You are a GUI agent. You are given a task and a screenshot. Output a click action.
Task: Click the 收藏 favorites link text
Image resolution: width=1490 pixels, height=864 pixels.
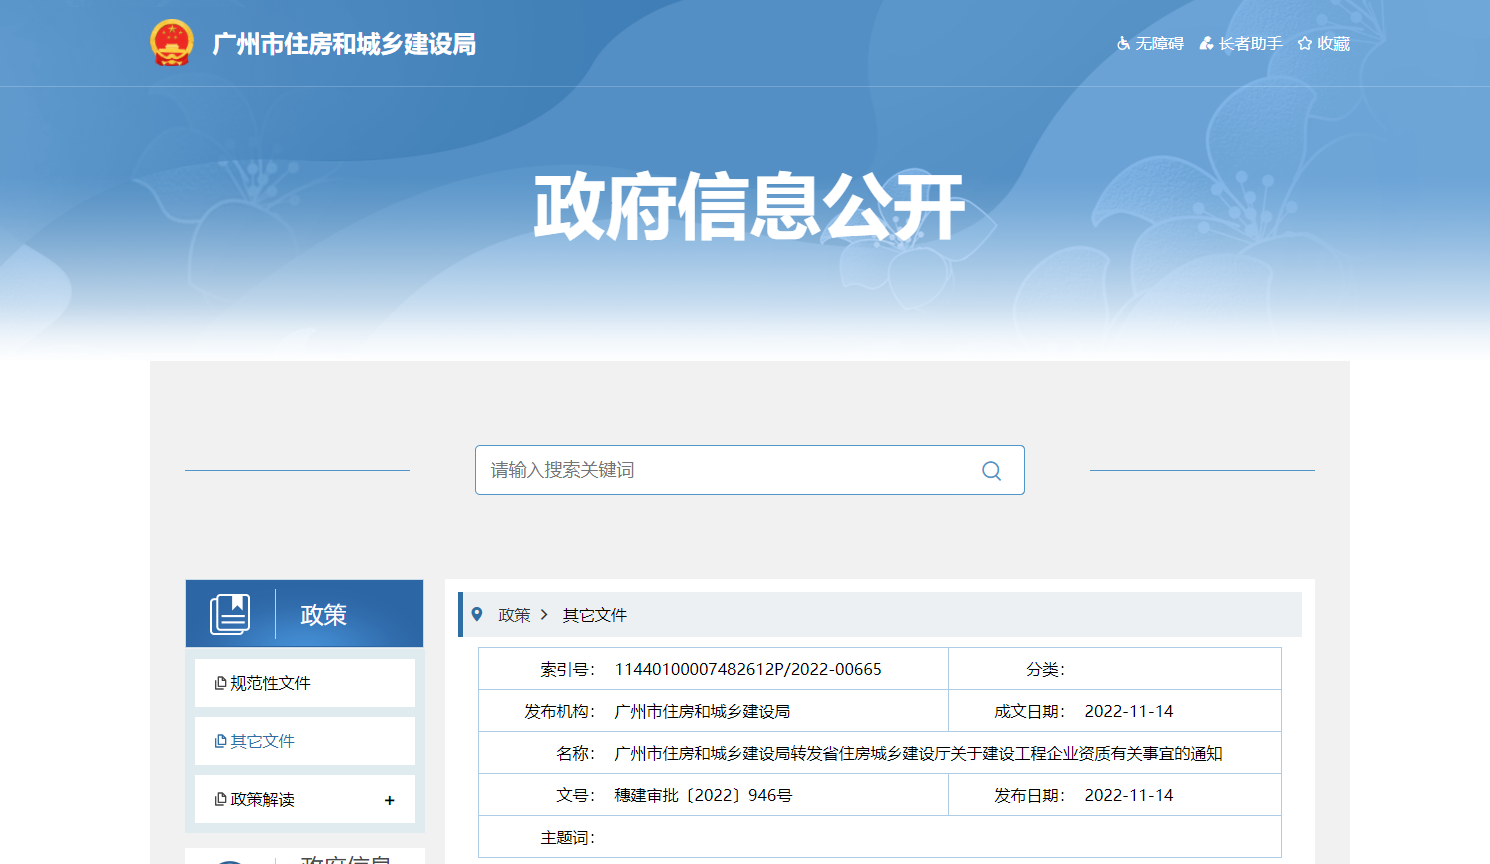[x=1333, y=44]
